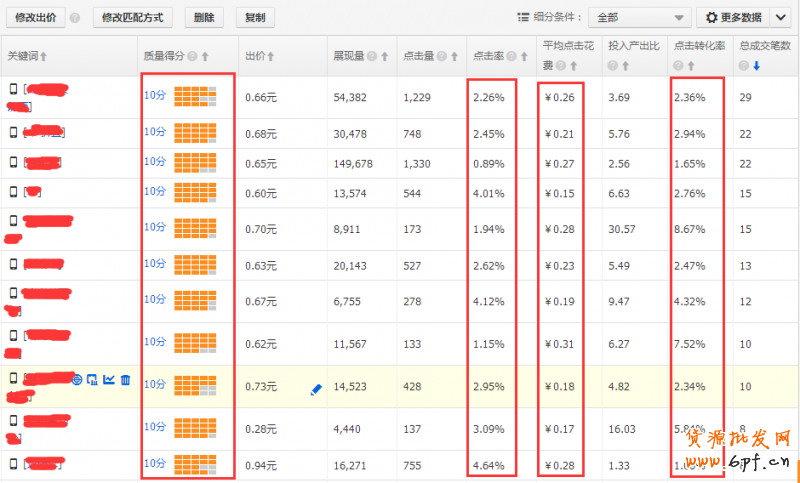Click the globe icon in the highlighted keyword row
Screen dimensions: 800x483
(77, 379)
